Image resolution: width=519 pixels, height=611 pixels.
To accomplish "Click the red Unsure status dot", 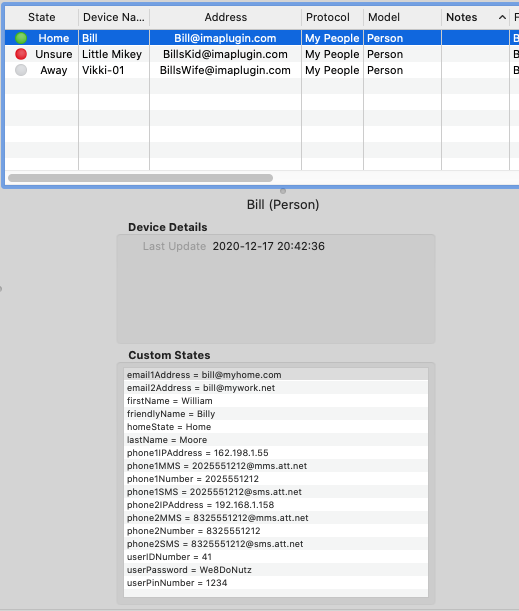I will coord(21,54).
